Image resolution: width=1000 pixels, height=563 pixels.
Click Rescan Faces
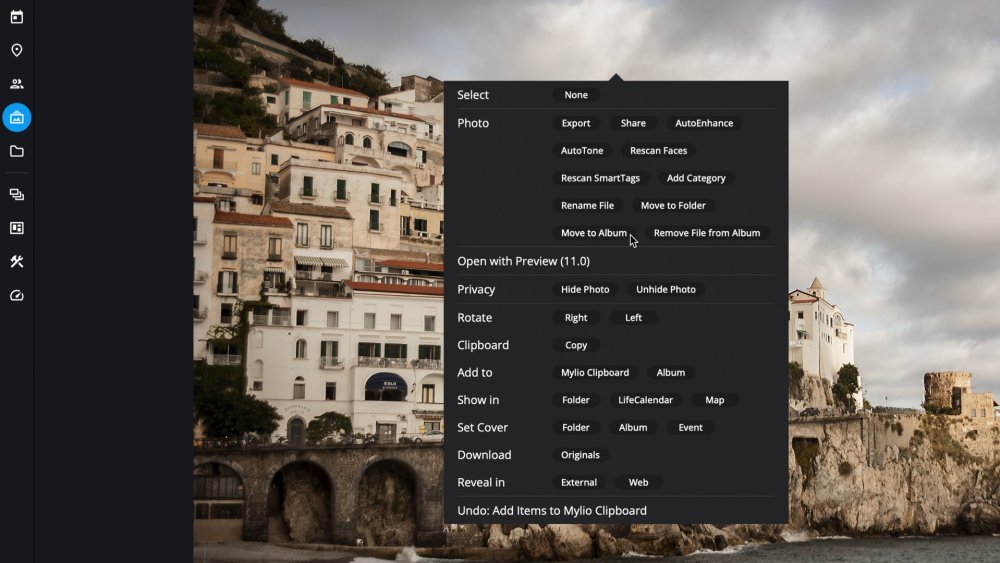tap(658, 150)
